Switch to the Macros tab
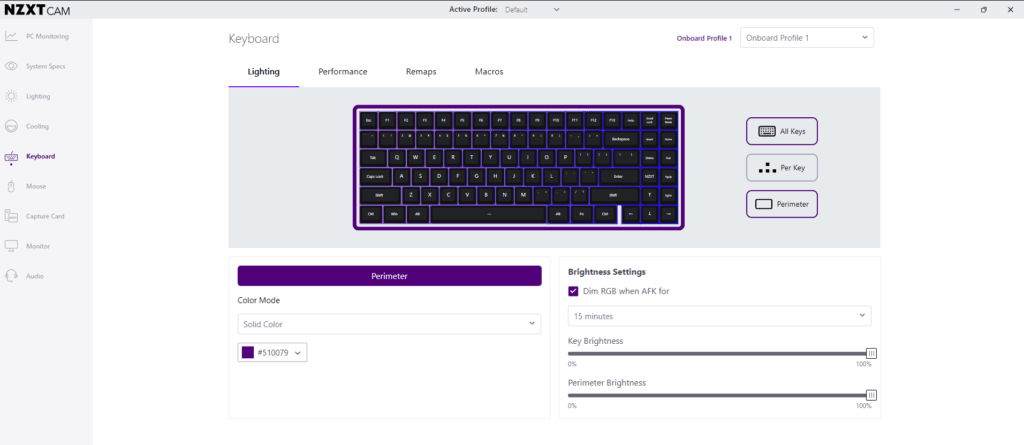Screen dimensions: 1024x445 click(x=489, y=72)
